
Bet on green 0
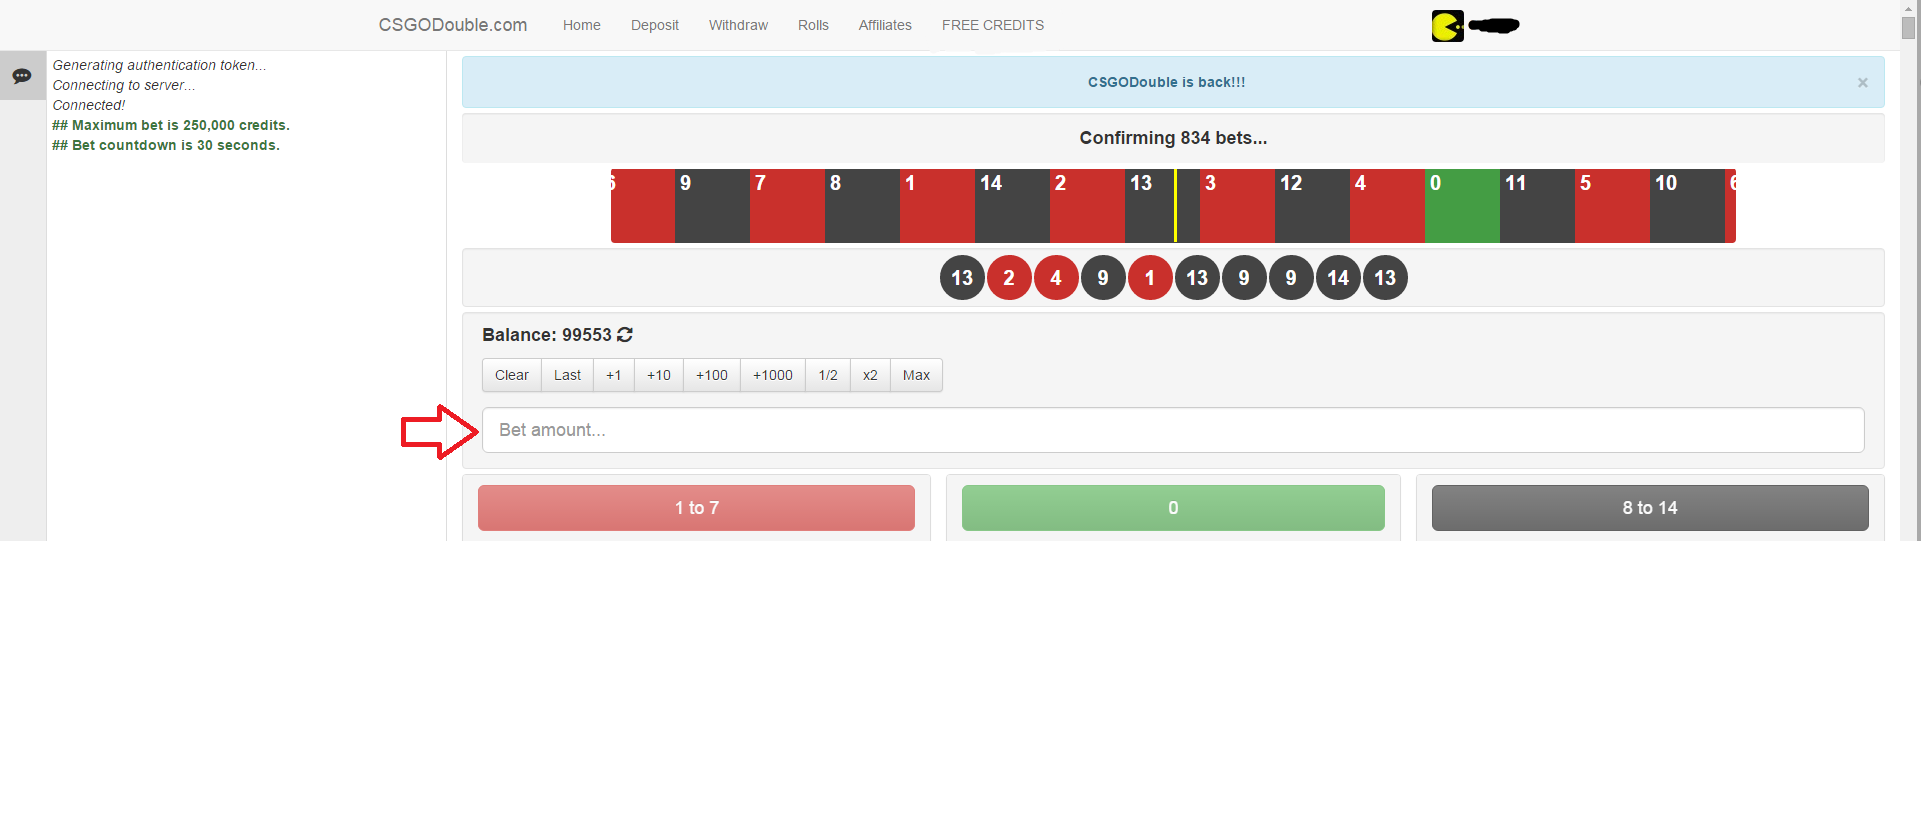[1173, 508]
